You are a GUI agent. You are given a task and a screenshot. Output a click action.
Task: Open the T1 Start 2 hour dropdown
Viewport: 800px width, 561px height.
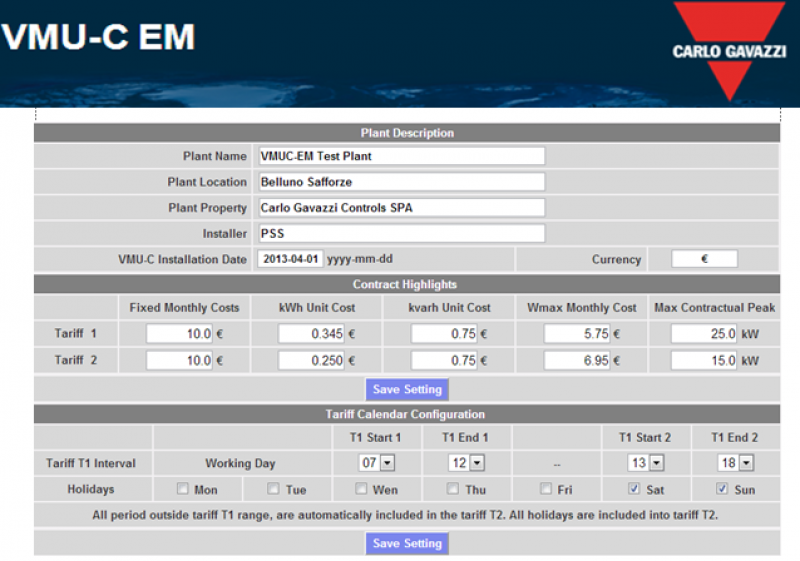pos(646,463)
